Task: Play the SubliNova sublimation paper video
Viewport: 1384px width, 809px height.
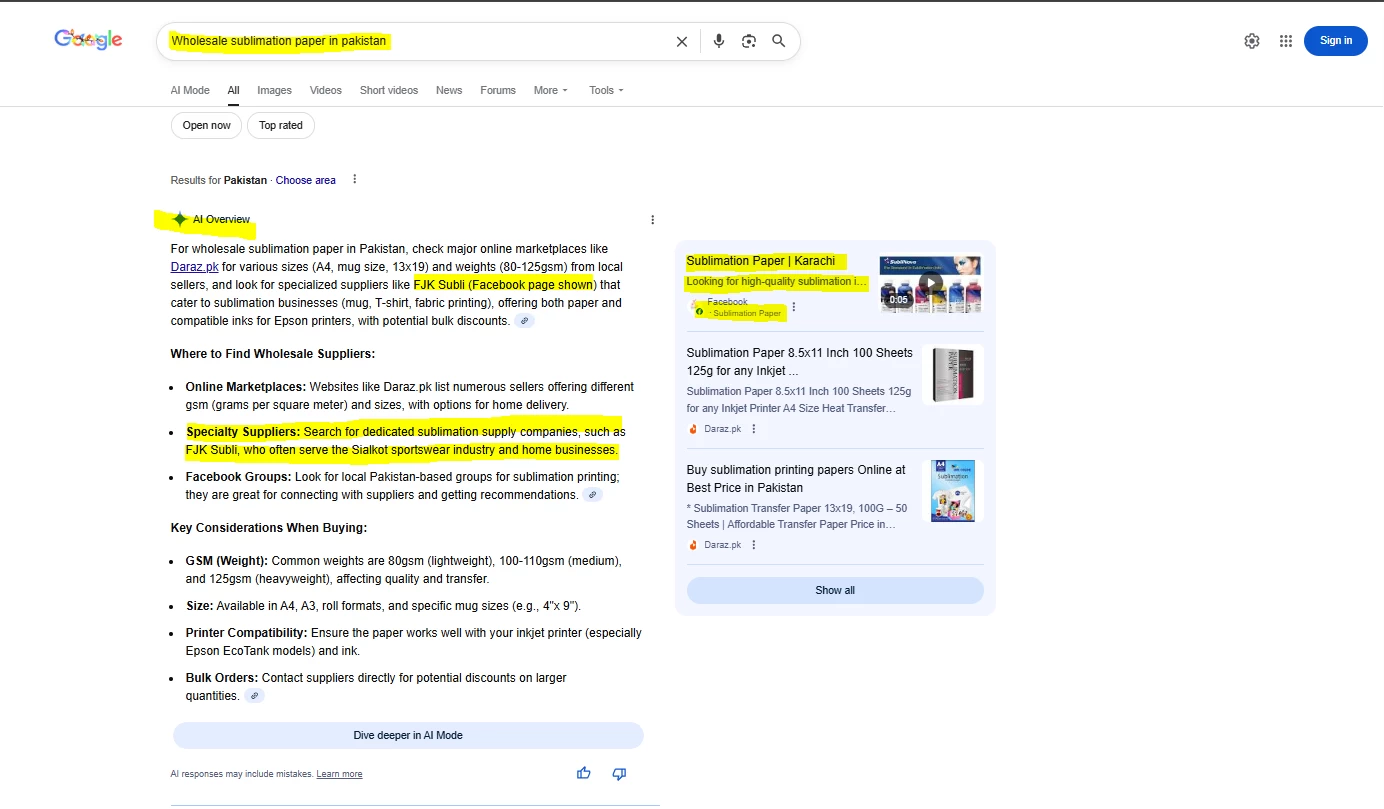Action: tap(930, 283)
